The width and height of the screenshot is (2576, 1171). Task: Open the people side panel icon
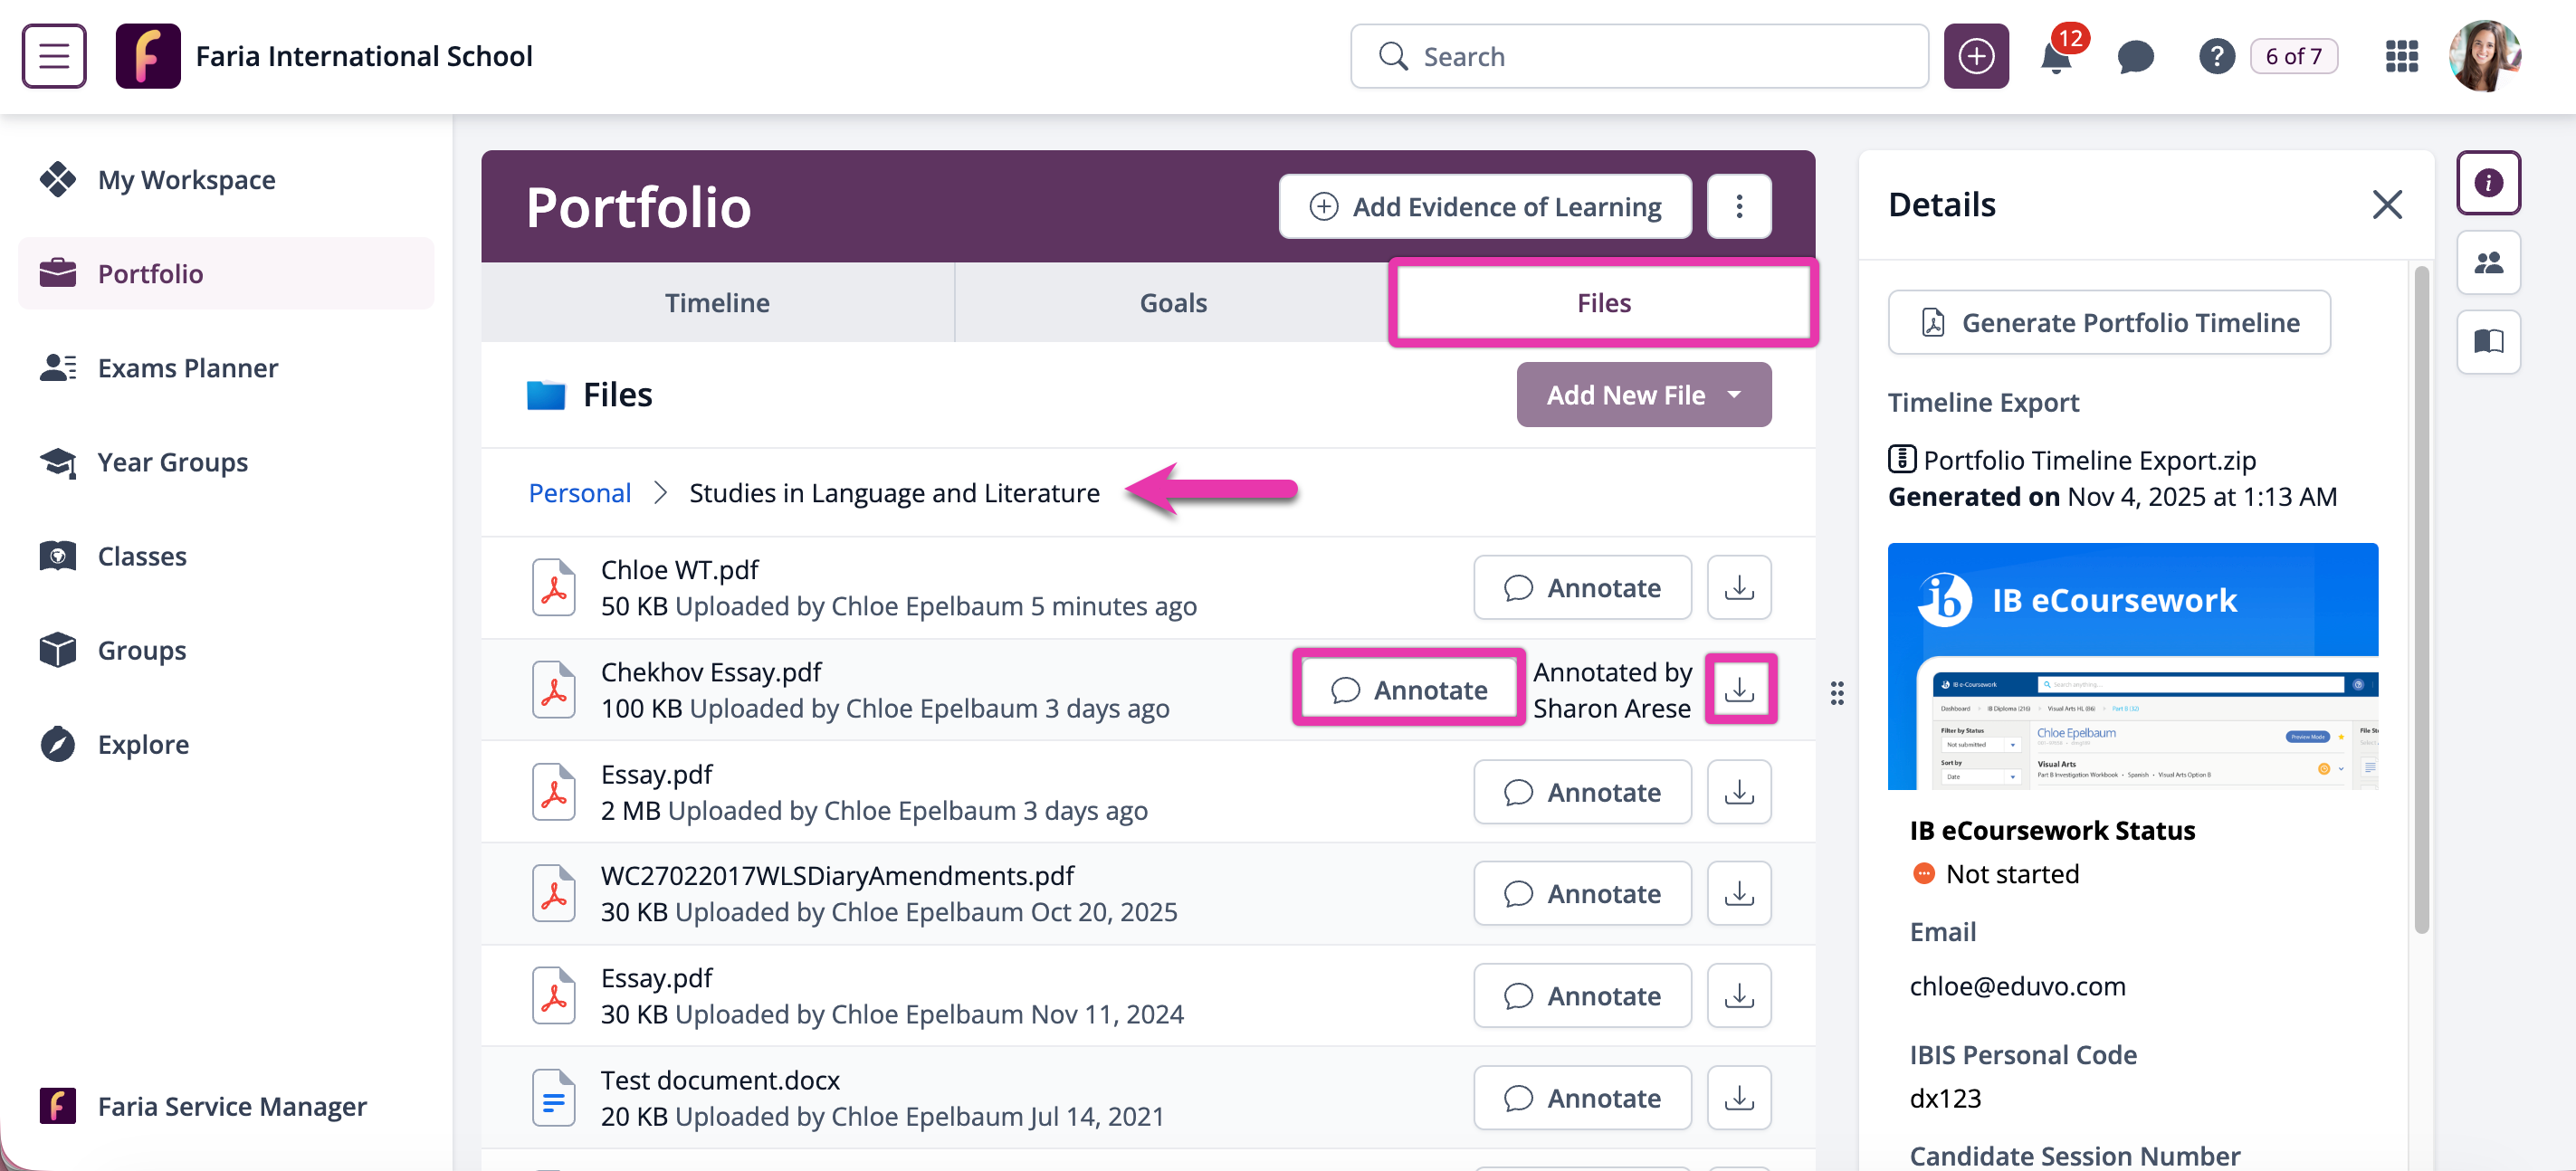click(x=2487, y=263)
